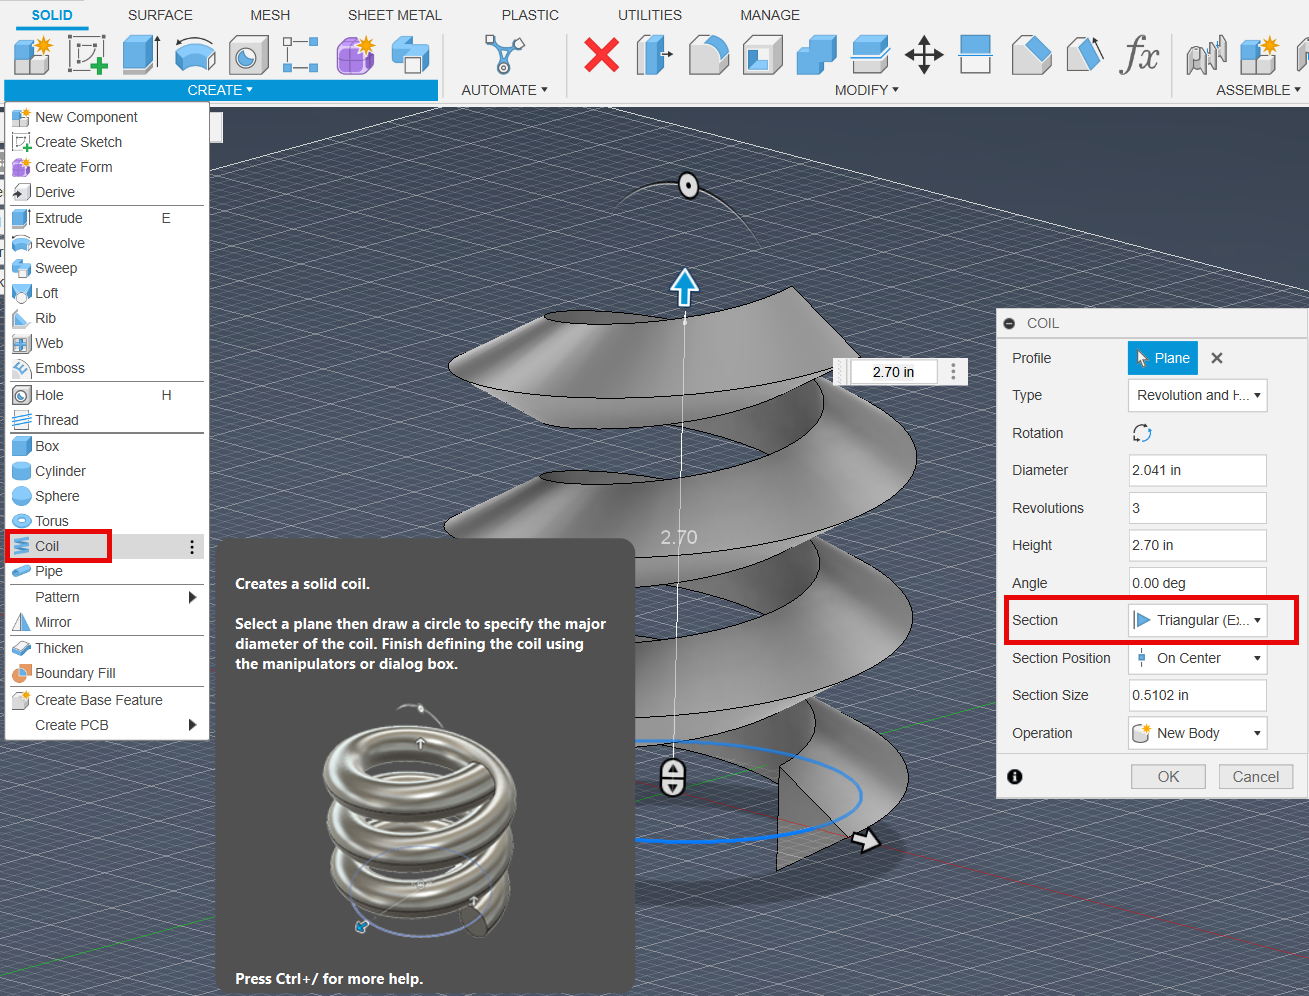Select the Joint icon in Assemble group
Screen dimensions: 1309x996
(1206, 55)
